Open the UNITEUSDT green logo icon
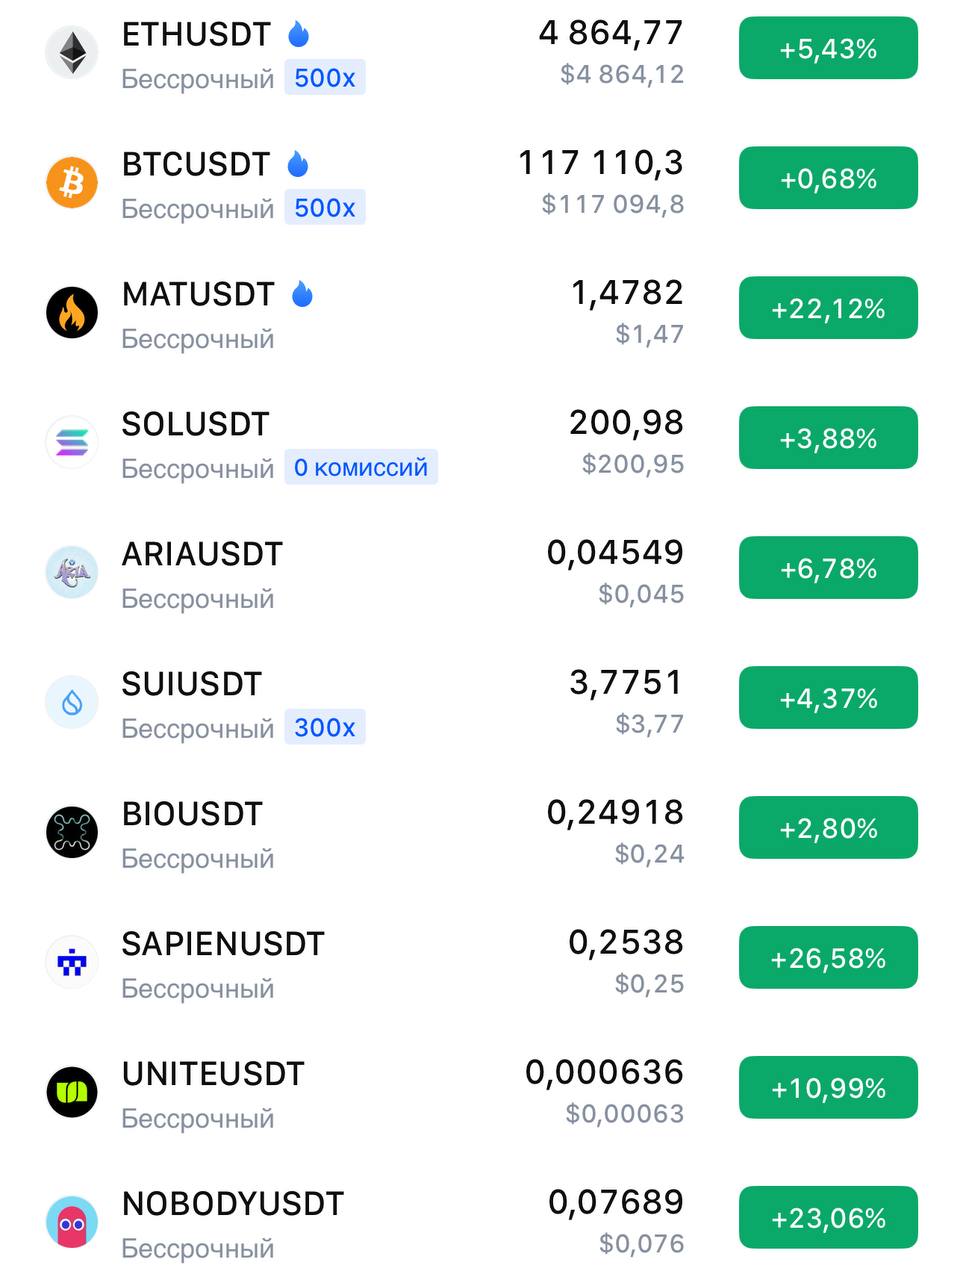The width and height of the screenshot is (963, 1280). tap(72, 1092)
